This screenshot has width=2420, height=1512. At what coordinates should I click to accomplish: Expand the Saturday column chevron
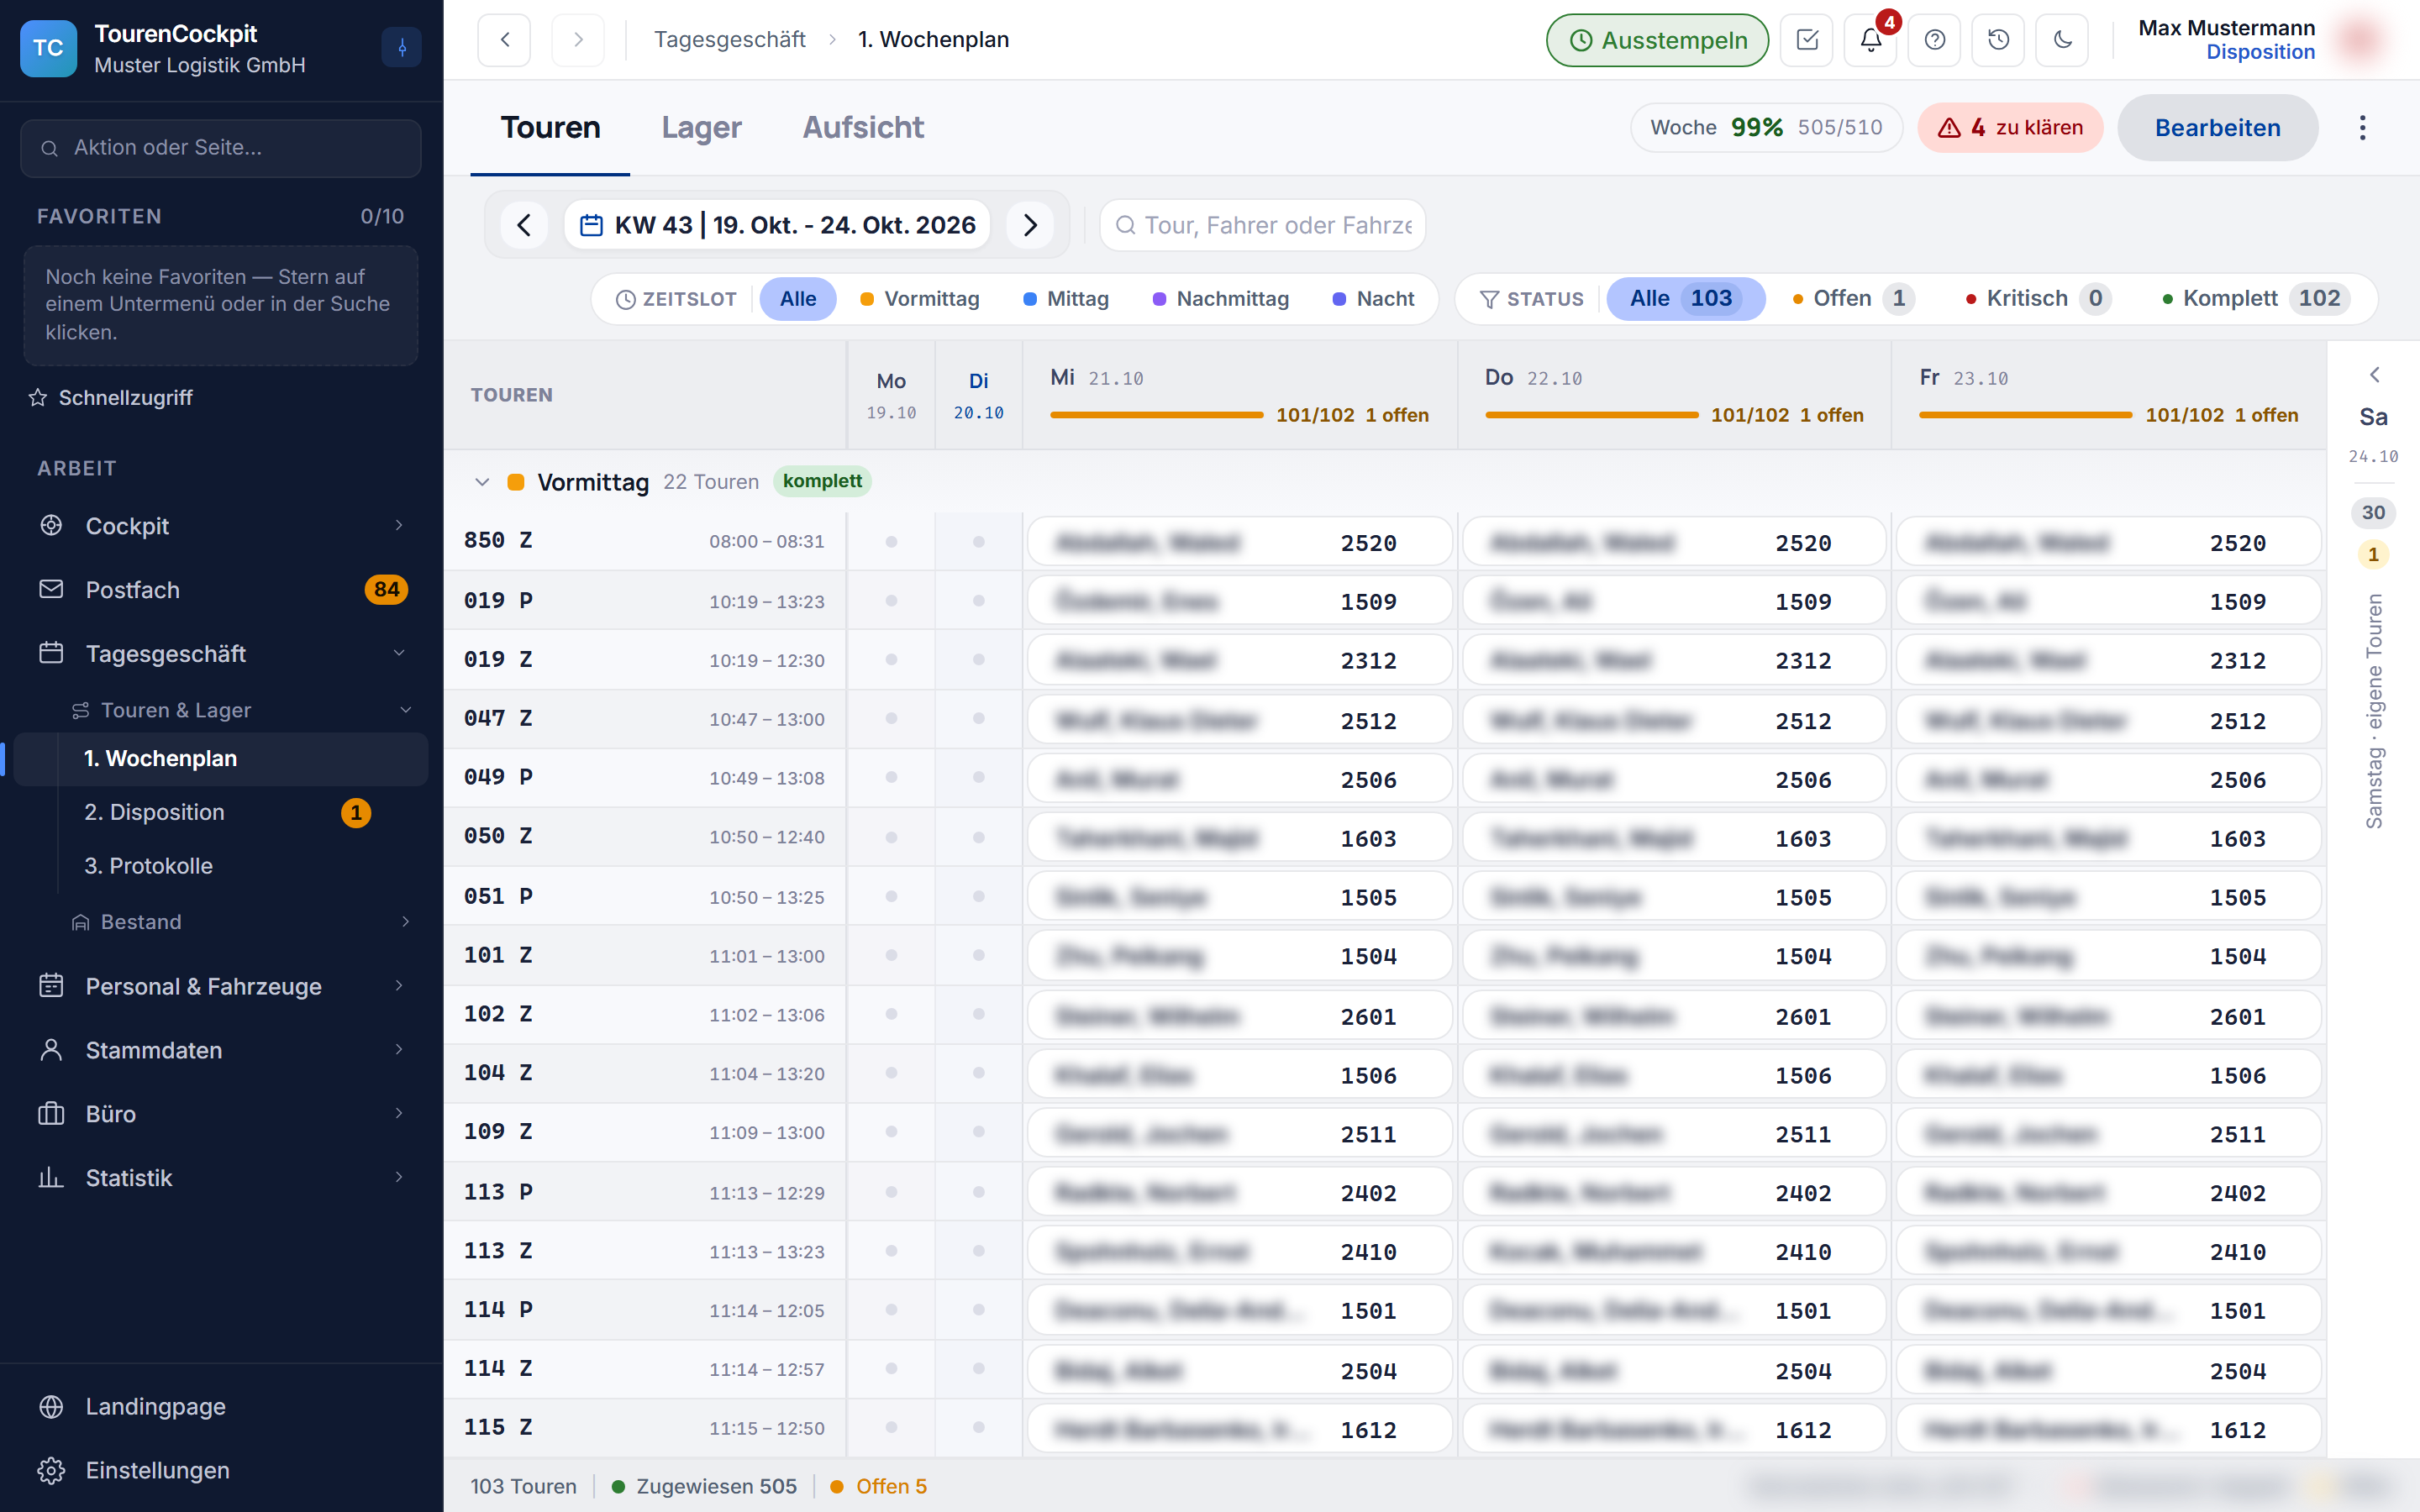tap(2374, 375)
